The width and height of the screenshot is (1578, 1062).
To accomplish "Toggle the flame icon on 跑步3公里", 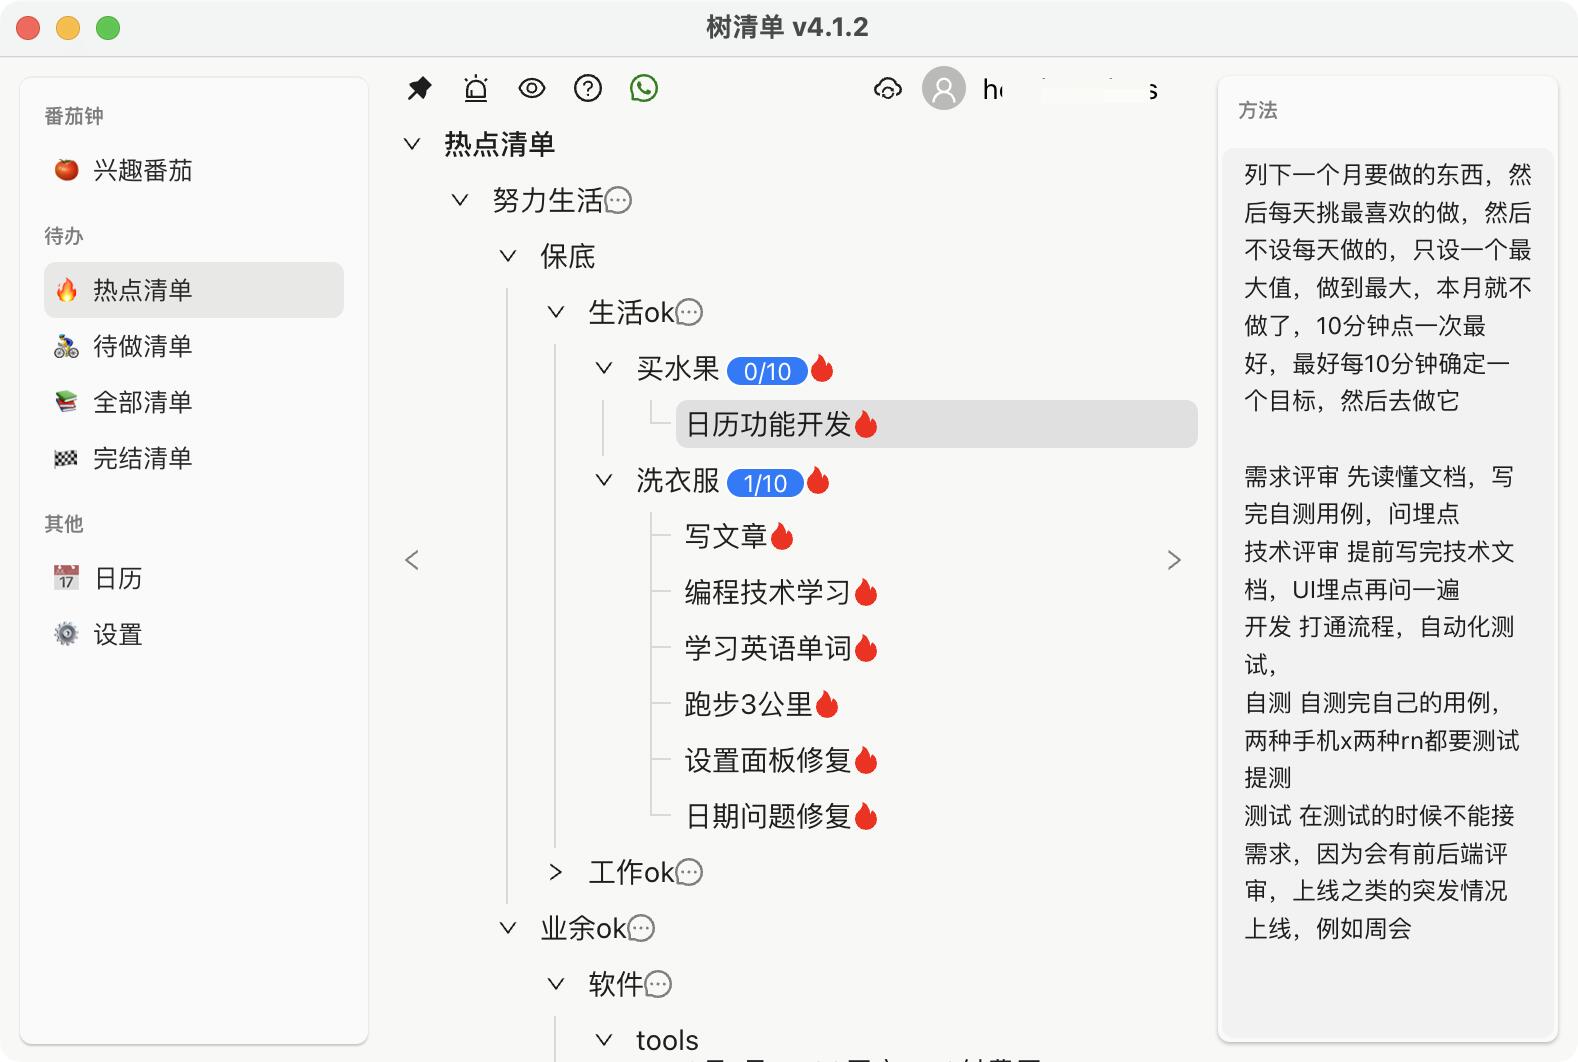I will pos(827,706).
